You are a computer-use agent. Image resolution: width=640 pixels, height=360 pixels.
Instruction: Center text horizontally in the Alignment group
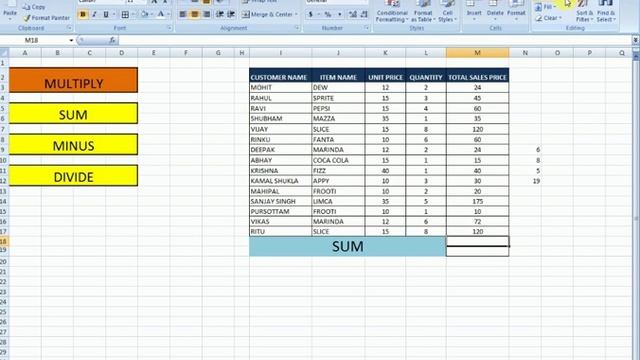click(195, 14)
